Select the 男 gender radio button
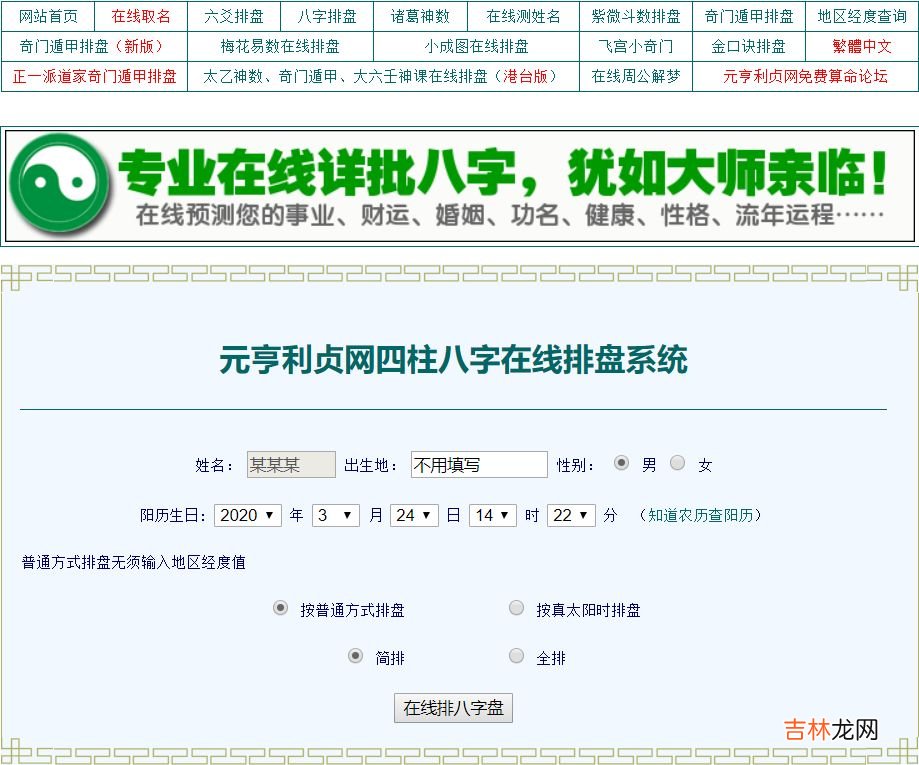The image size is (919, 765). pos(621,463)
